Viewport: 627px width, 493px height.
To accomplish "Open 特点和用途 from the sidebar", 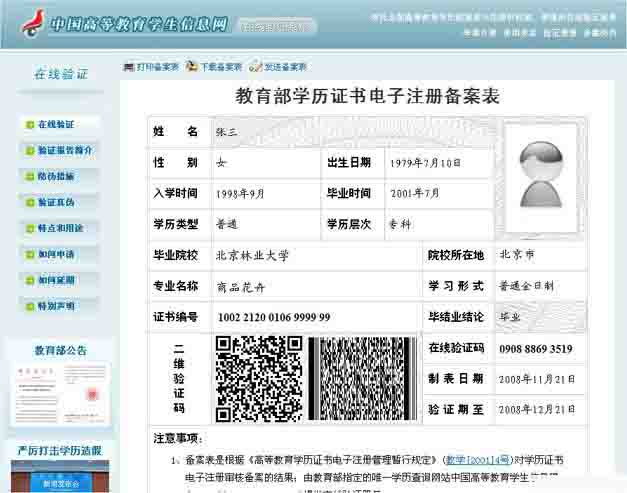I will tap(60, 229).
